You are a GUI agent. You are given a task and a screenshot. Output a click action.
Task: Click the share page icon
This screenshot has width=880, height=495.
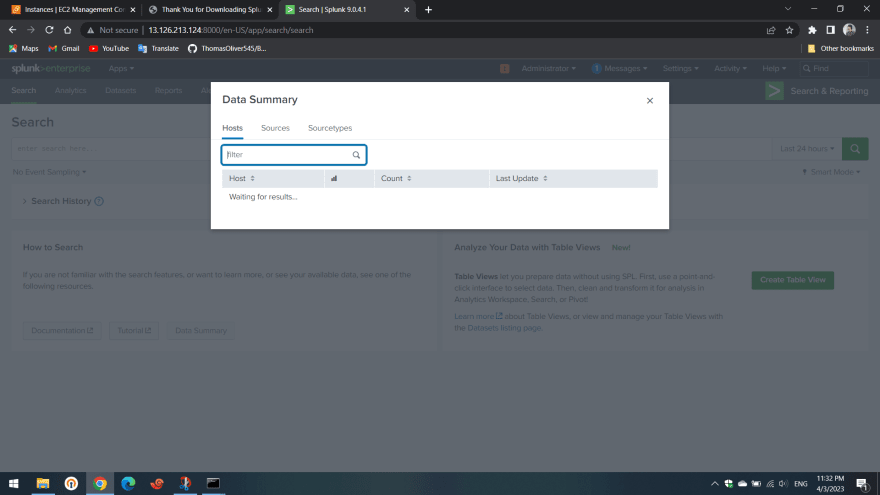pos(771,30)
